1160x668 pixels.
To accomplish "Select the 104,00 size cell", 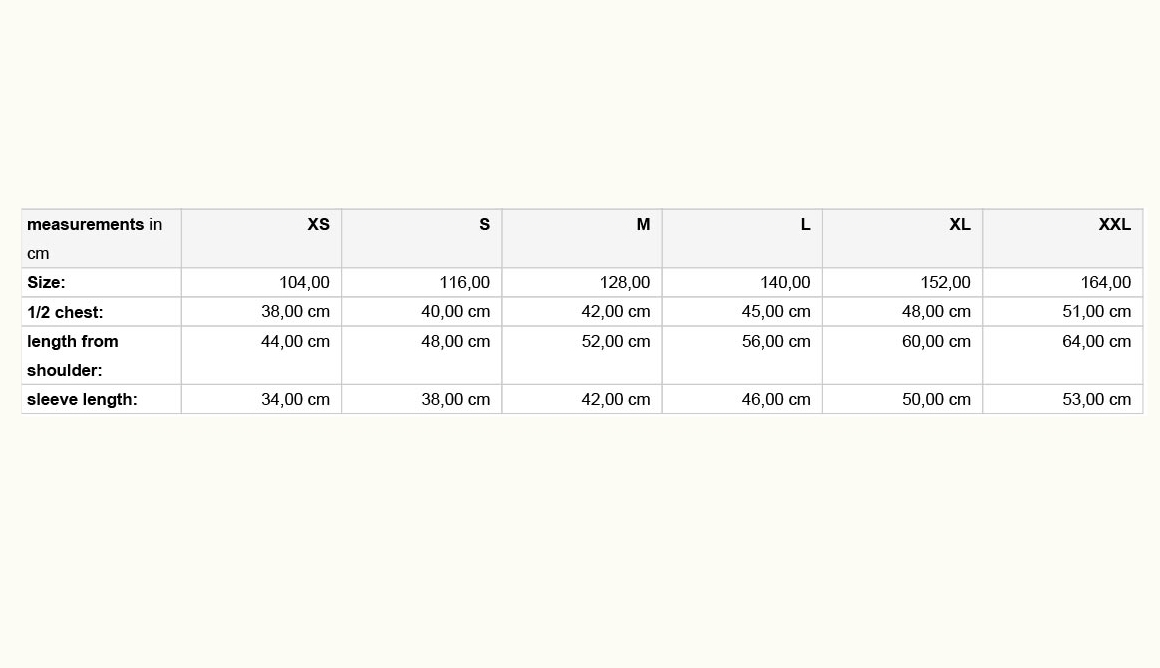I will click(x=261, y=283).
